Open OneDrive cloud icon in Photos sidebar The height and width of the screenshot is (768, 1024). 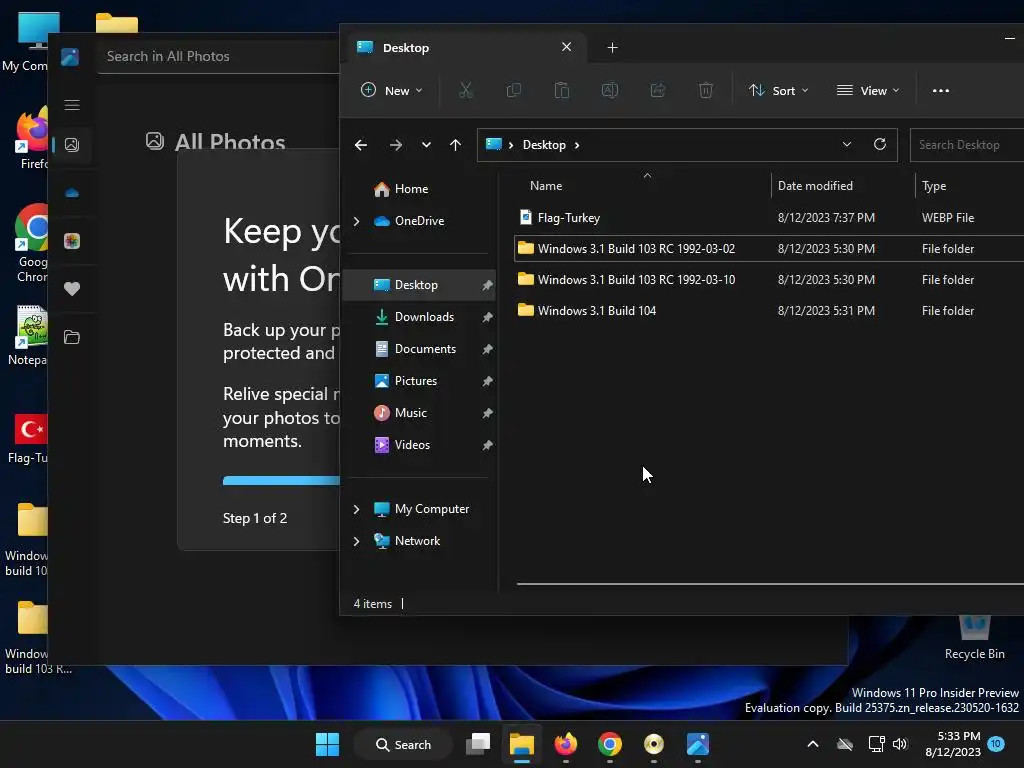coord(72,193)
